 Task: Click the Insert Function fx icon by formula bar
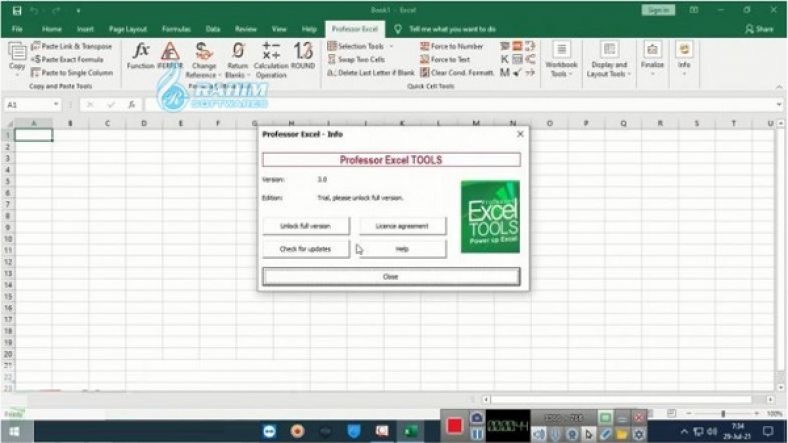pos(131,104)
